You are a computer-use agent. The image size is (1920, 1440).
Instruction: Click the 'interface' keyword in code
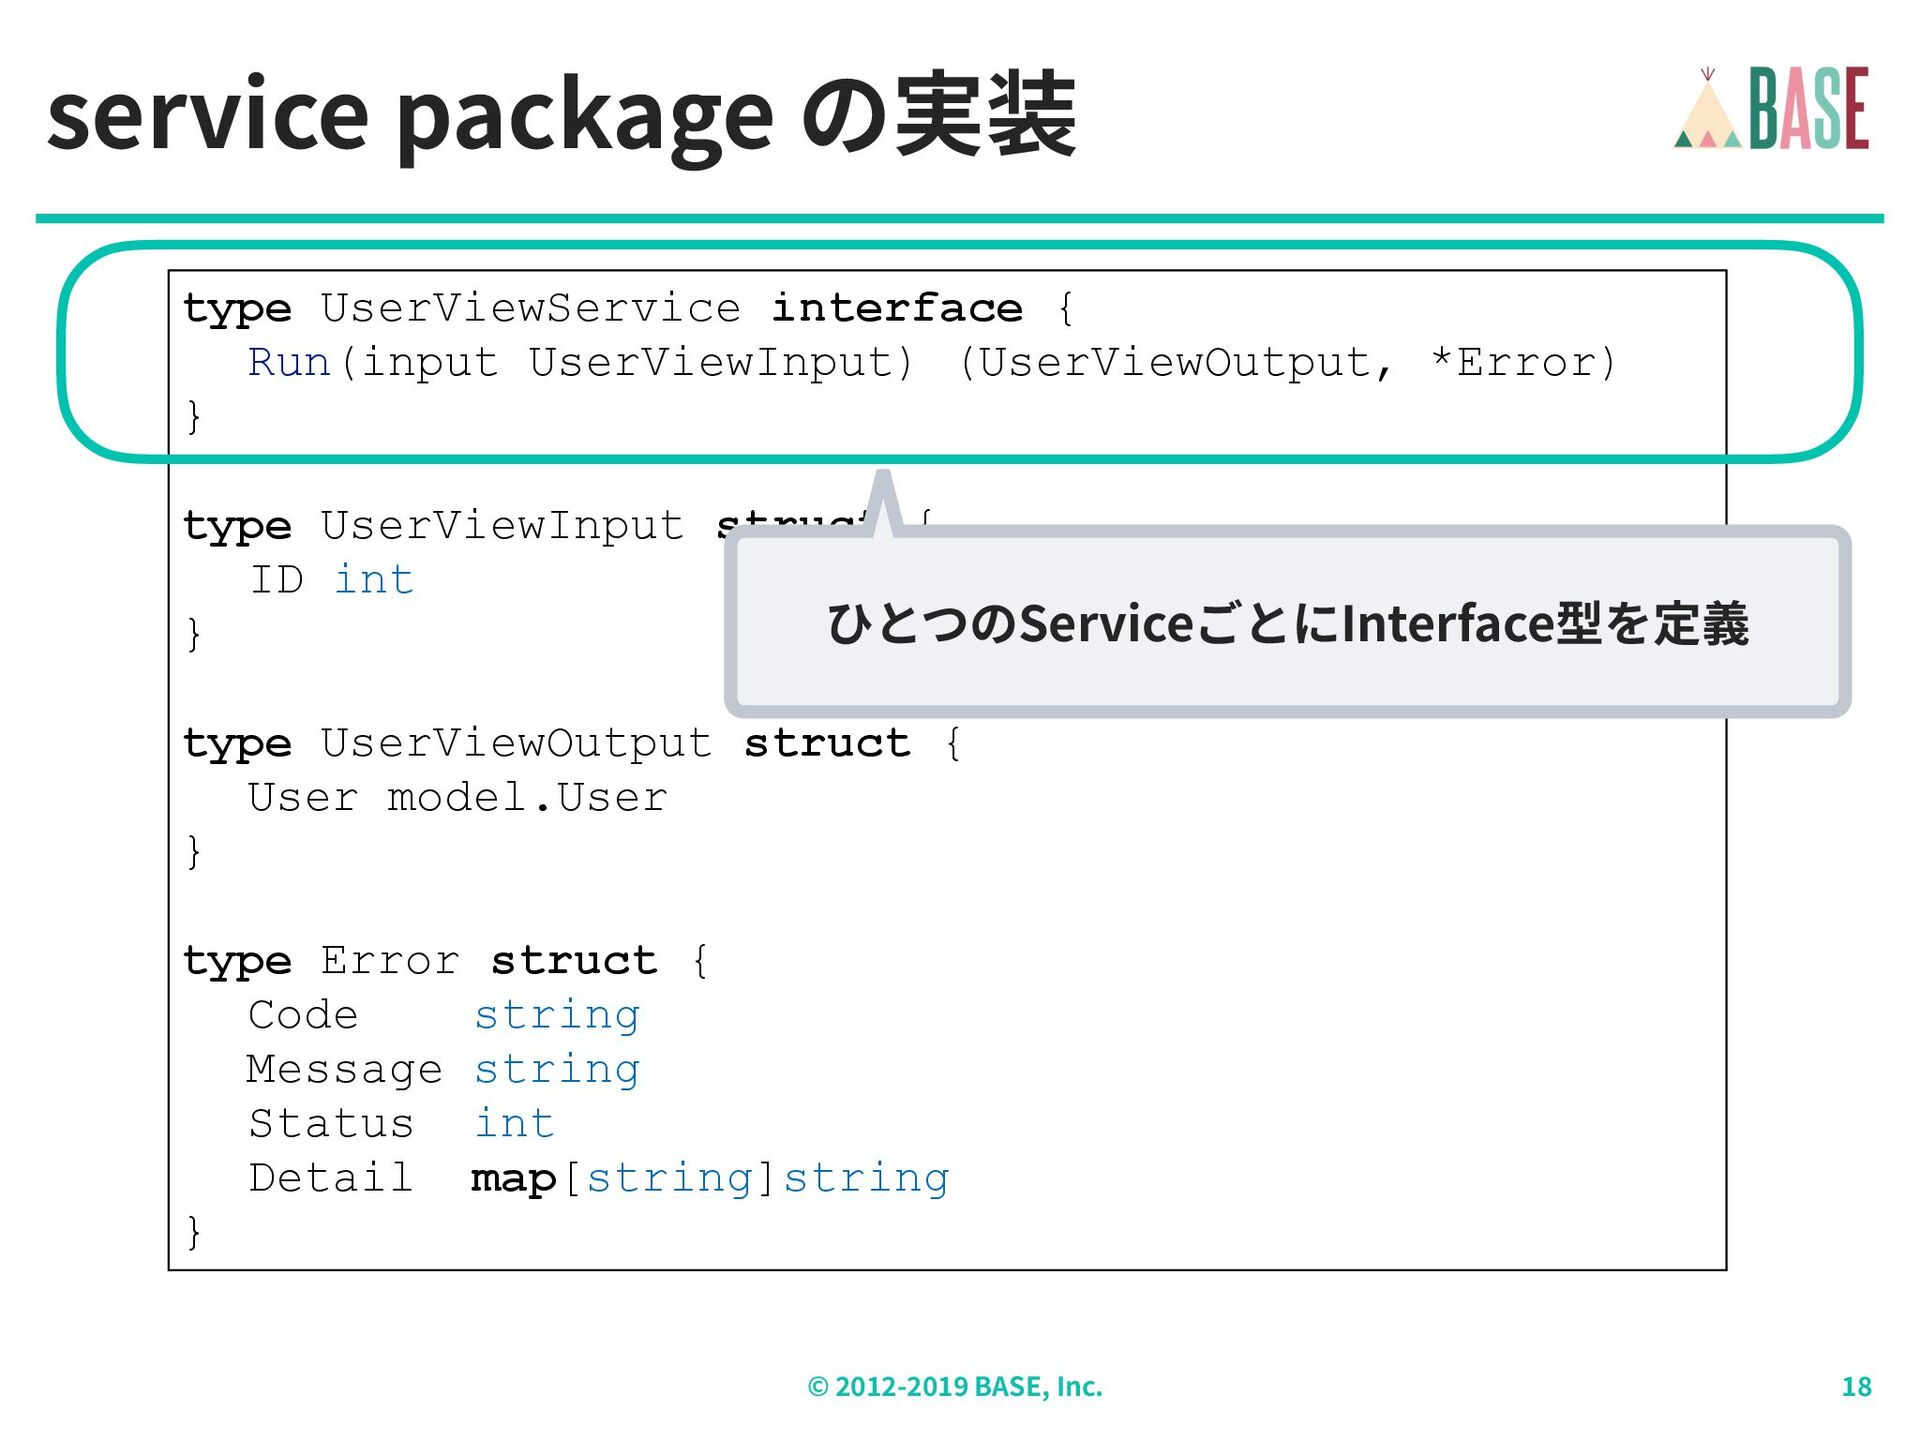[897, 308]
